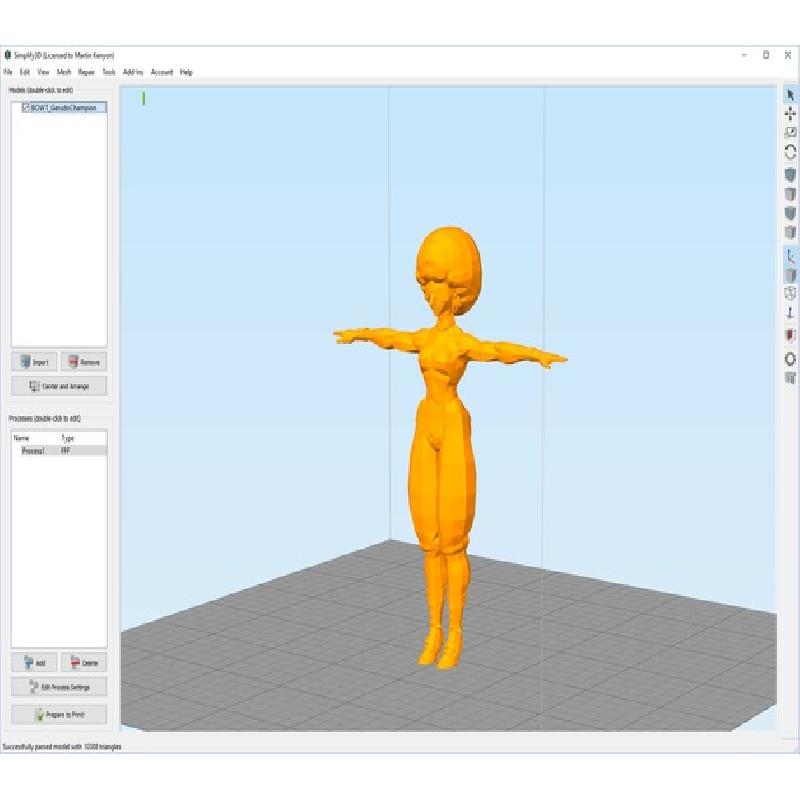Select the BOWT_GaruduChampion model name
This screenshot has width=800, height=800.
click(x=64, y=108)
